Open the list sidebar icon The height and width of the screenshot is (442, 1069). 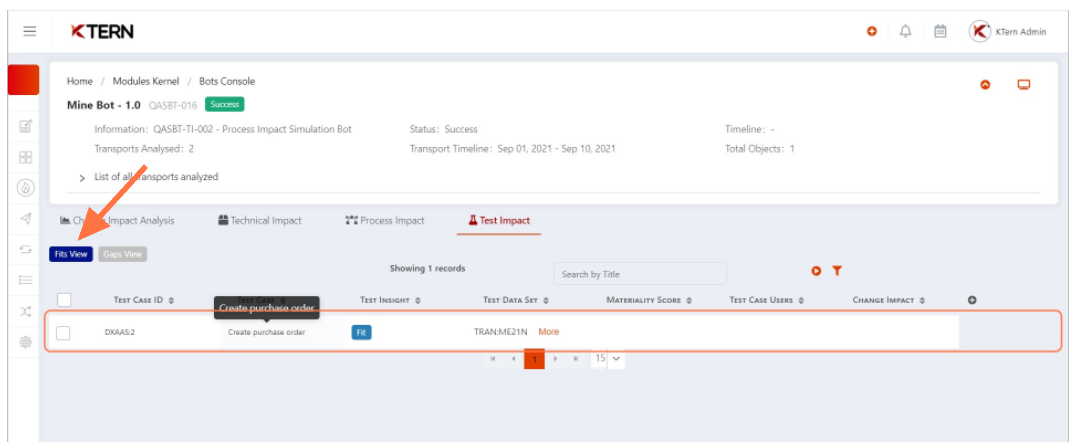25,280
